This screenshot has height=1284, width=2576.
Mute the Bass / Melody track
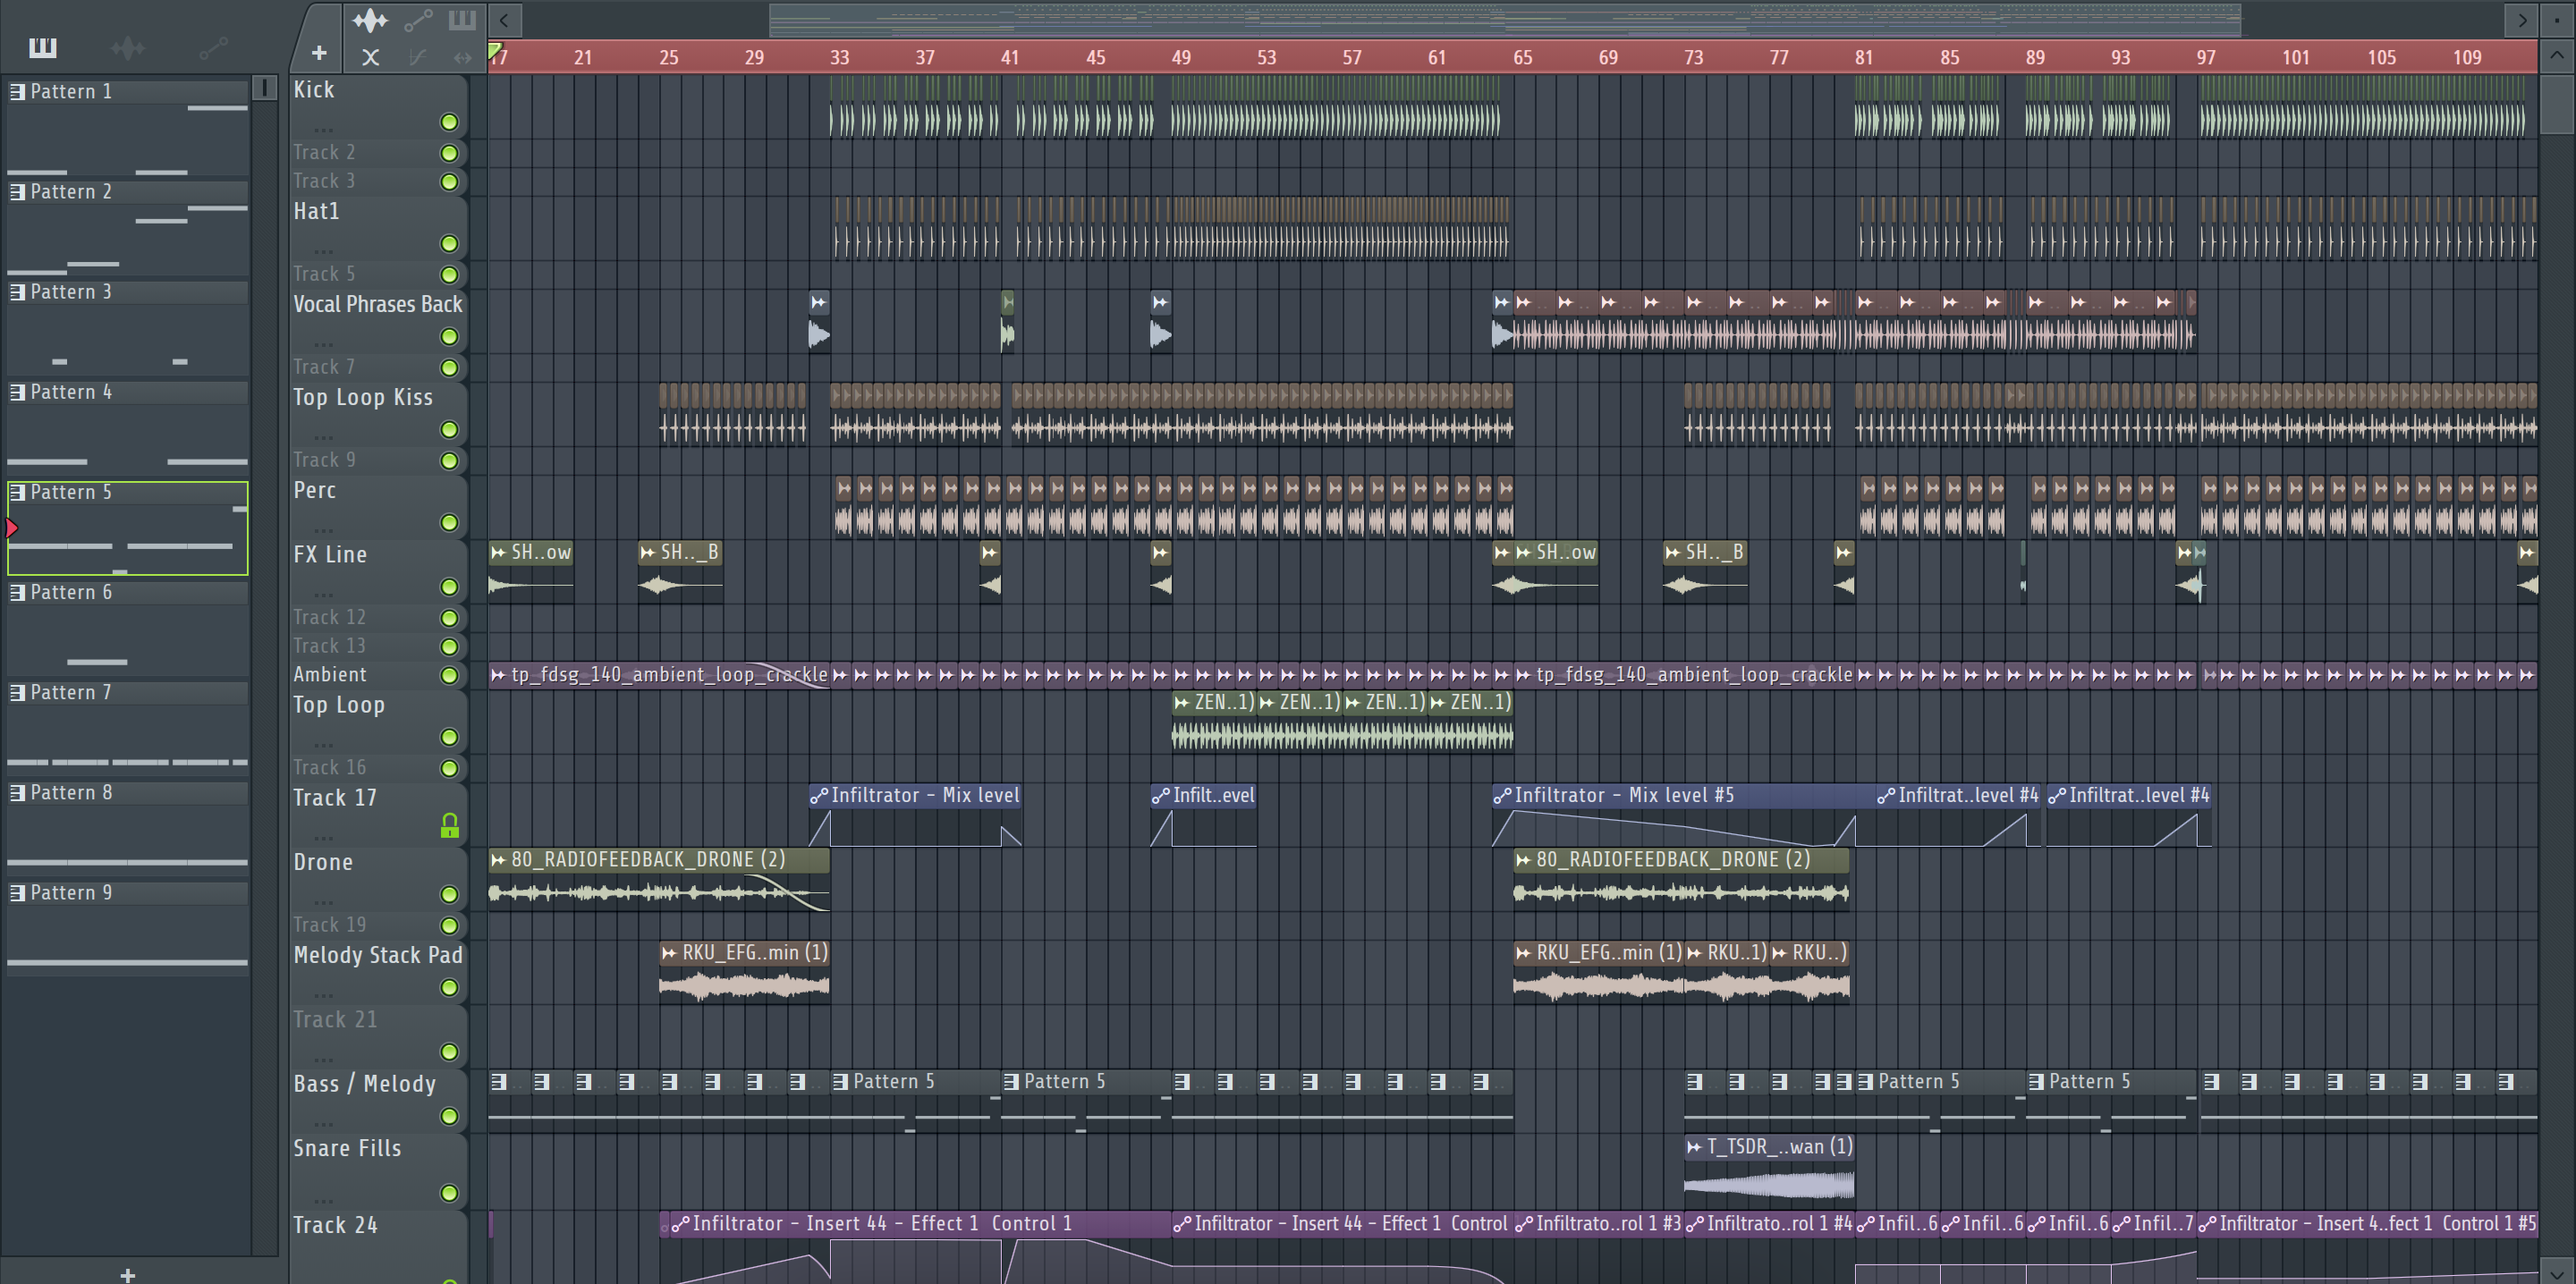[450, 1116]
